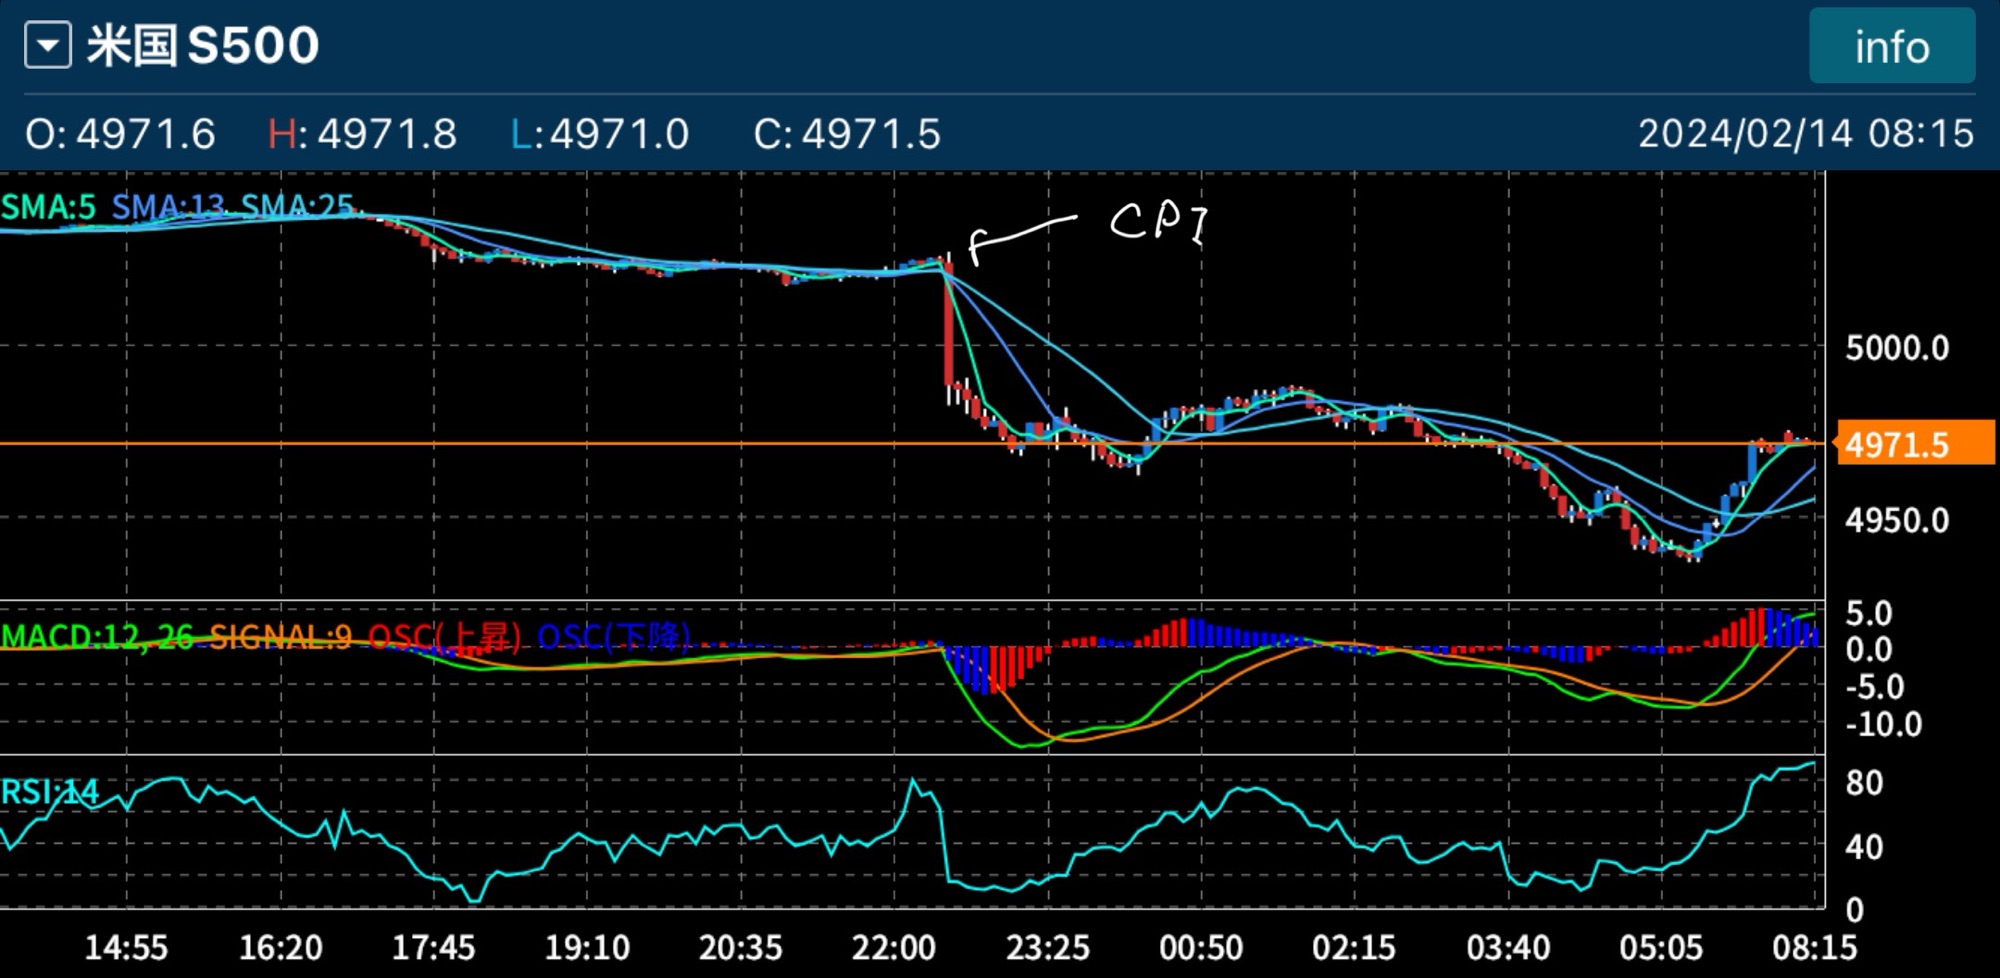Screen dimensions: 2000x978
Task: Click the 5000.0 price axis label
Action: [x=1896, y=348]
